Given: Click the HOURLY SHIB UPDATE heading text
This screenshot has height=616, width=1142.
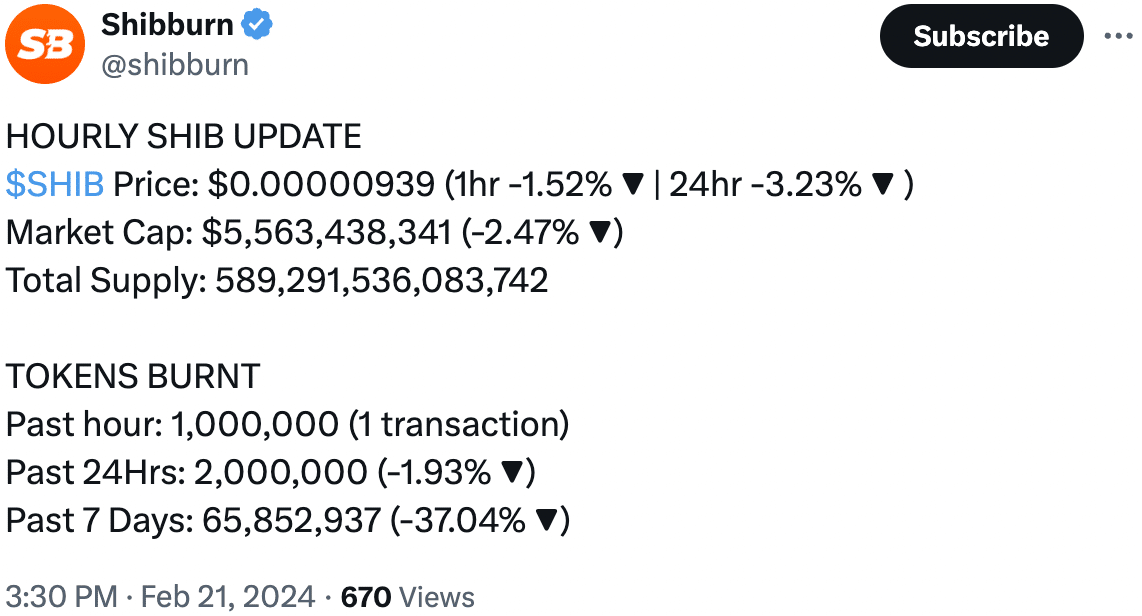Looking at the screenshot, I should coord(184,136).
